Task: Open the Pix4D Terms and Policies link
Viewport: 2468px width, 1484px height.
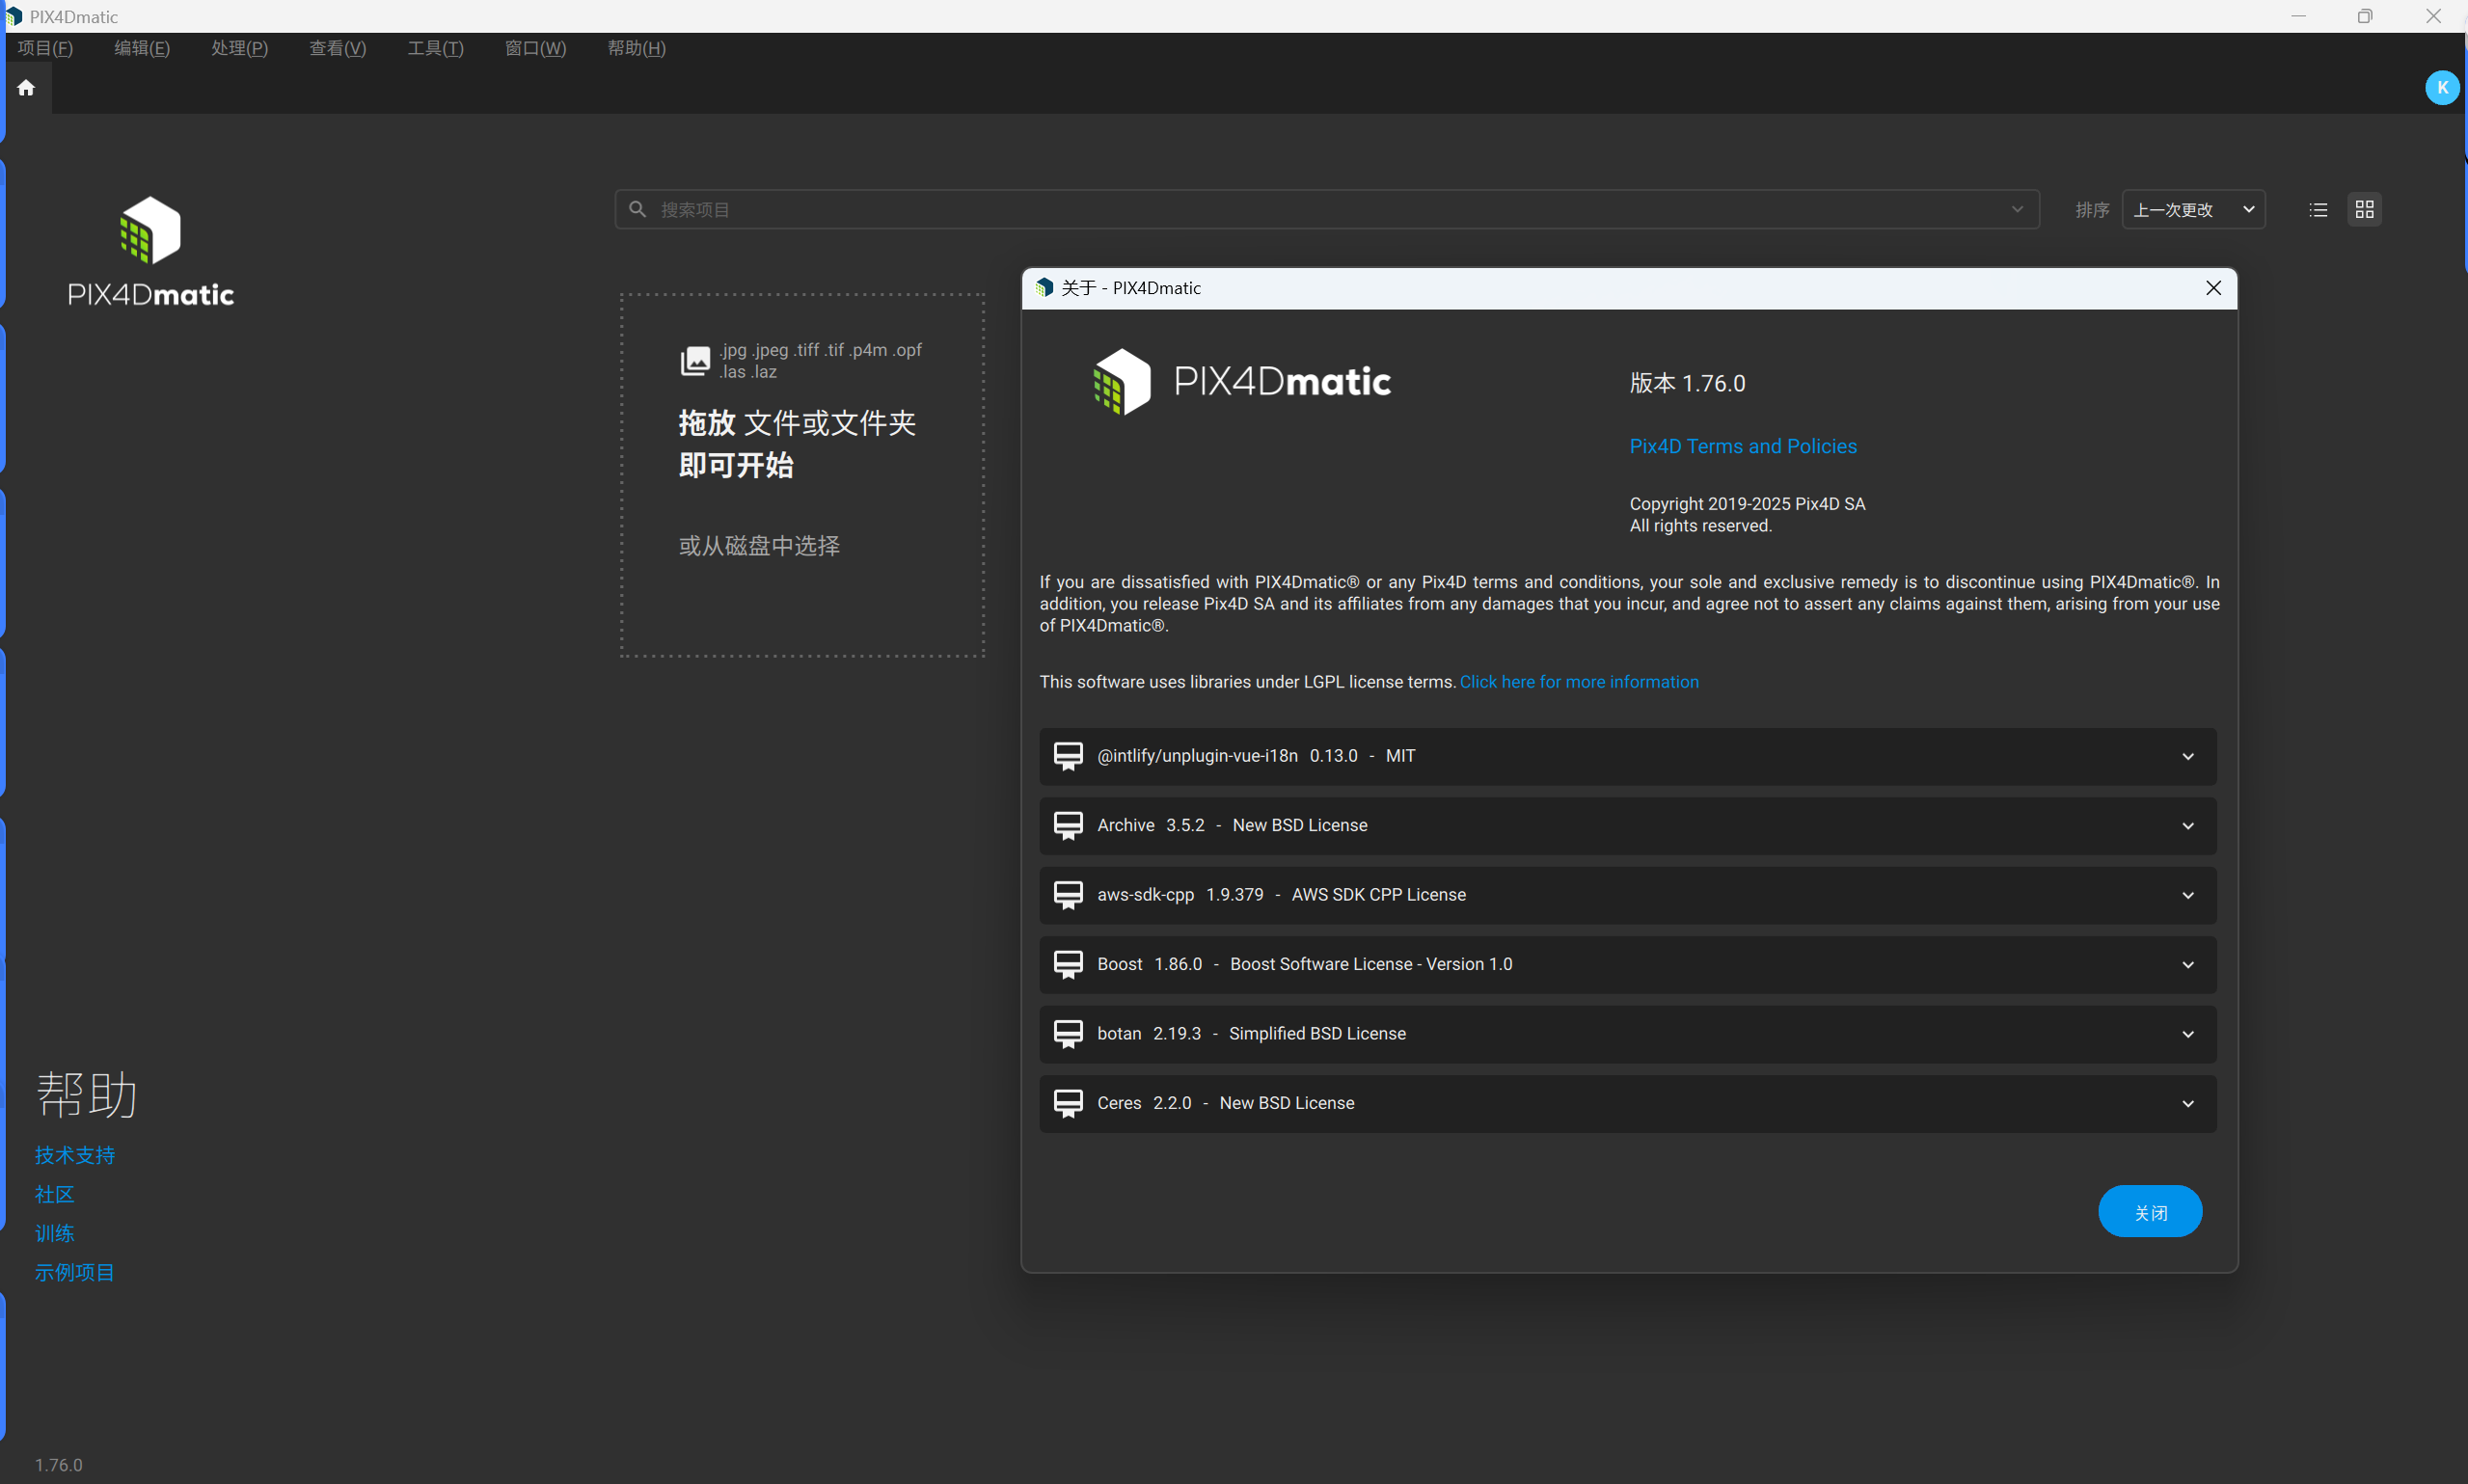Action: [1742, 446]
